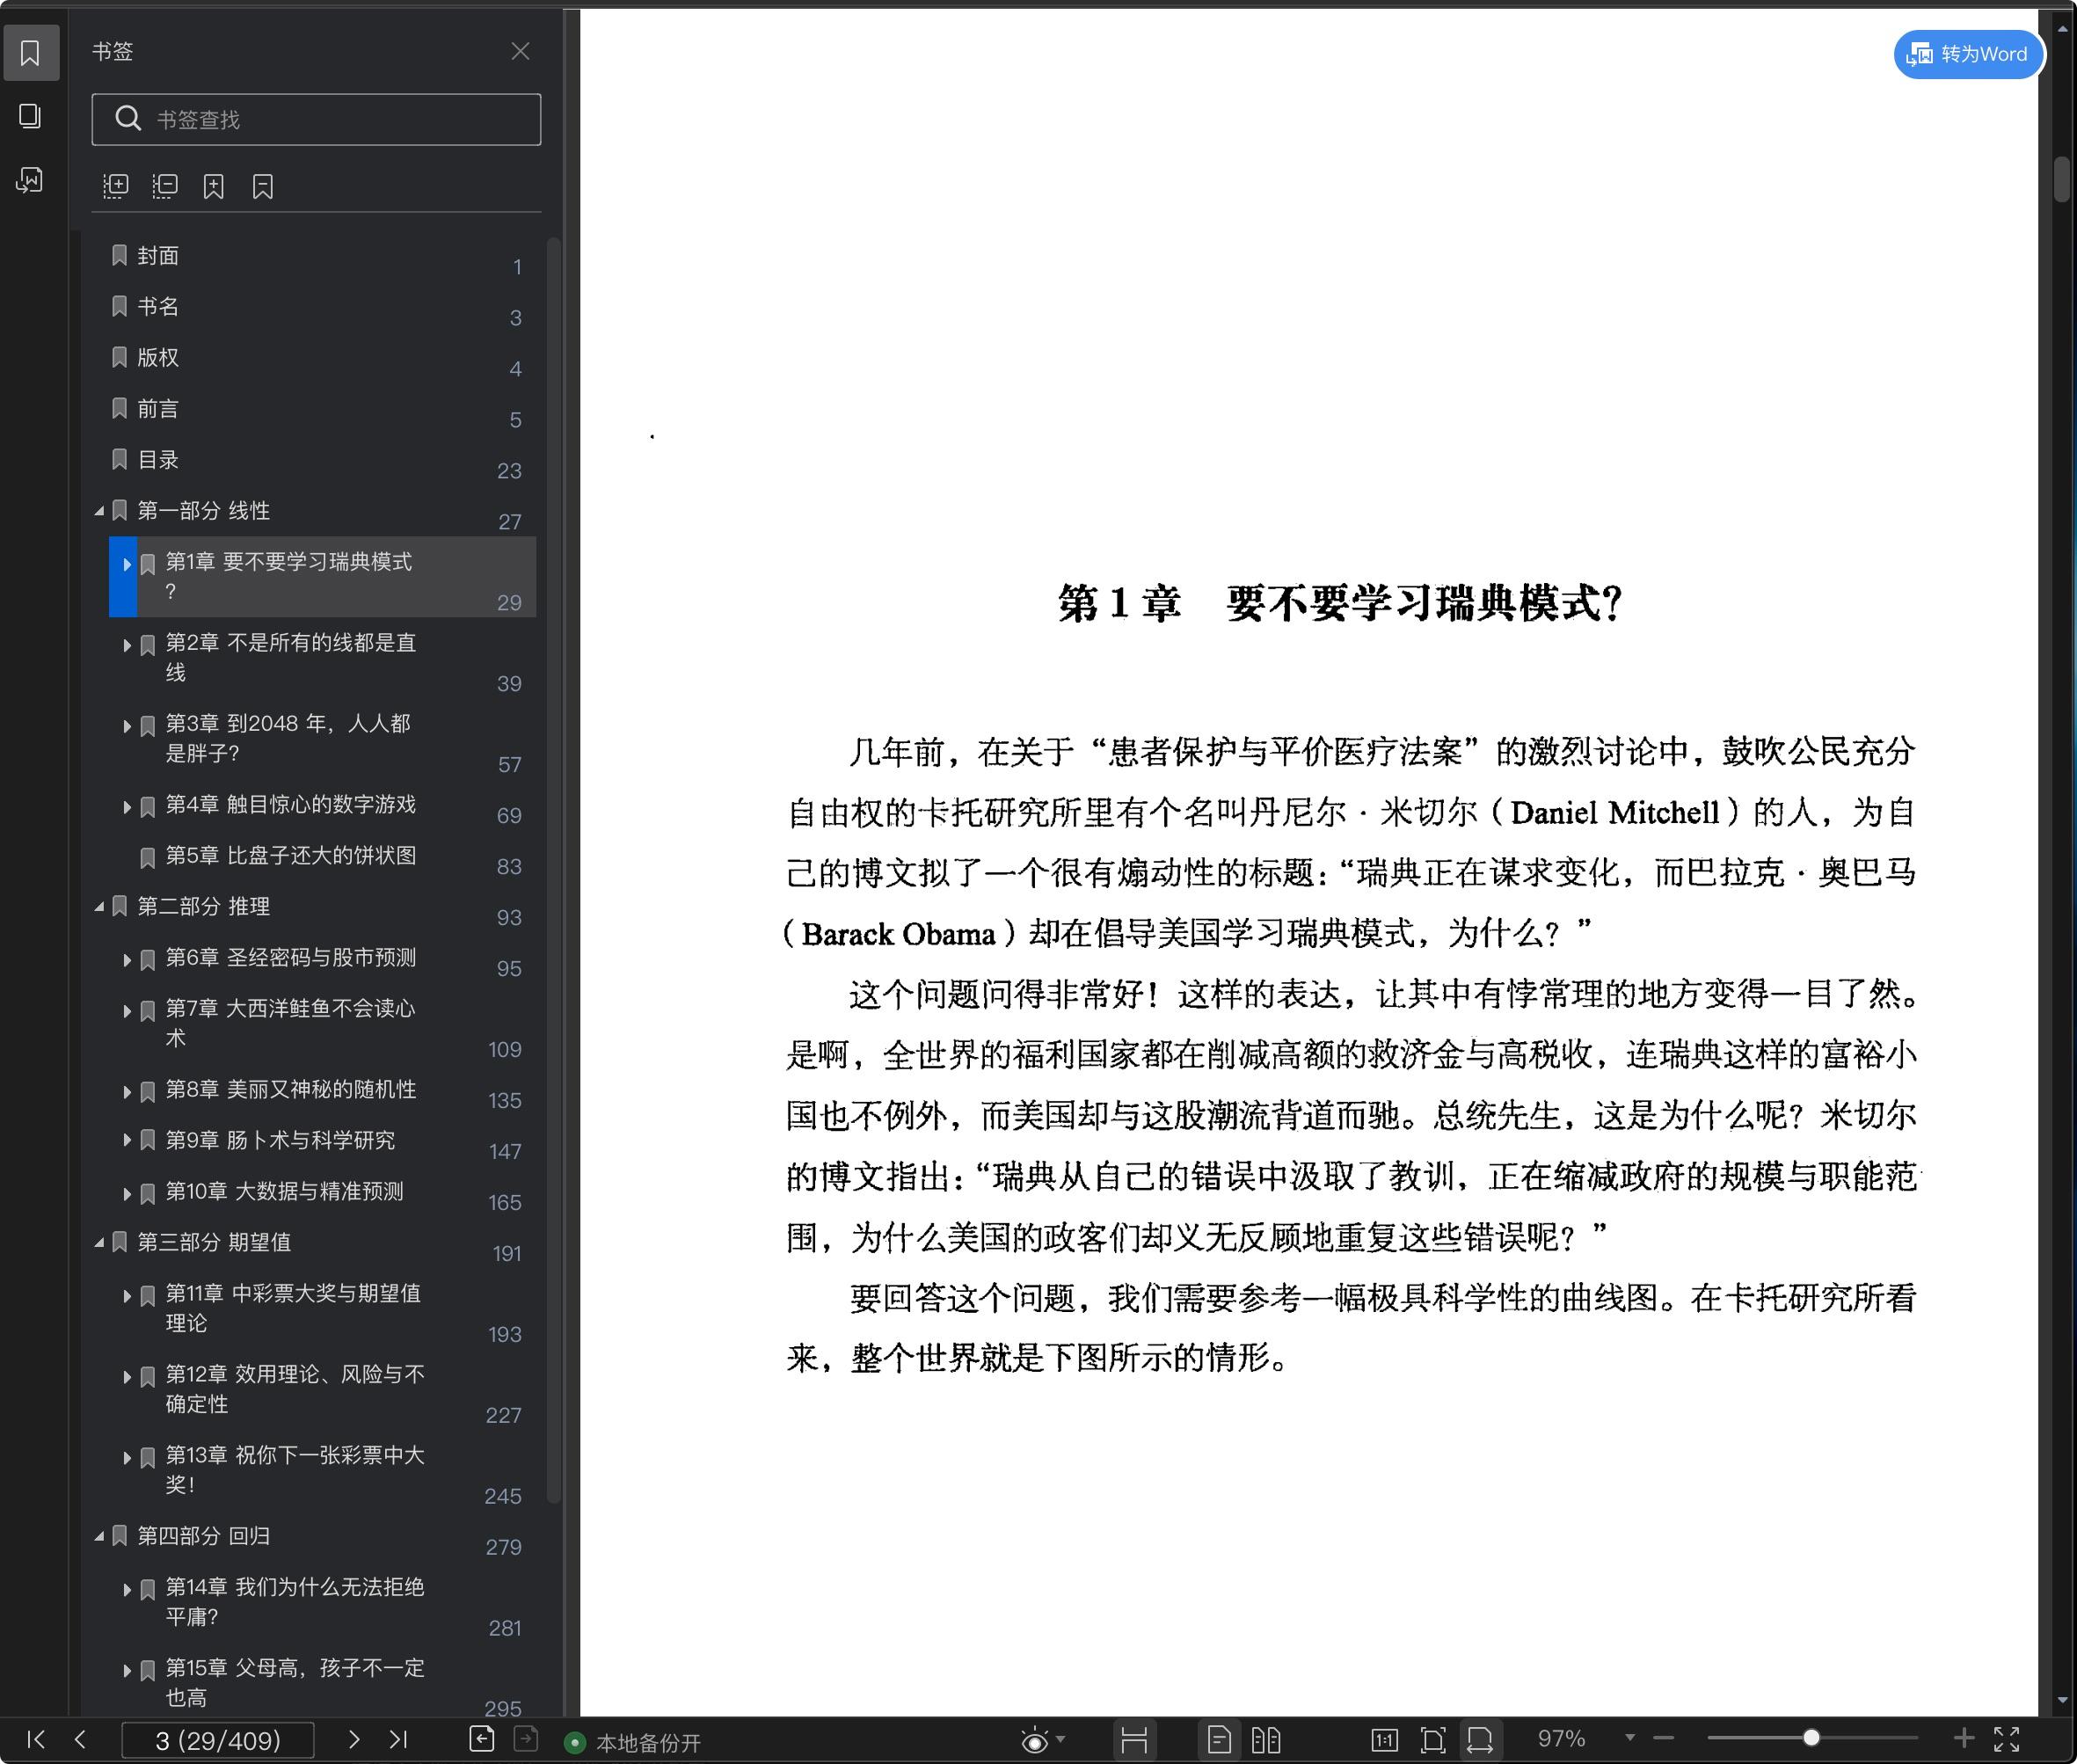The image size is (2077, 1764).
Task: Jump to last page button
Action: coord(398,1740)
